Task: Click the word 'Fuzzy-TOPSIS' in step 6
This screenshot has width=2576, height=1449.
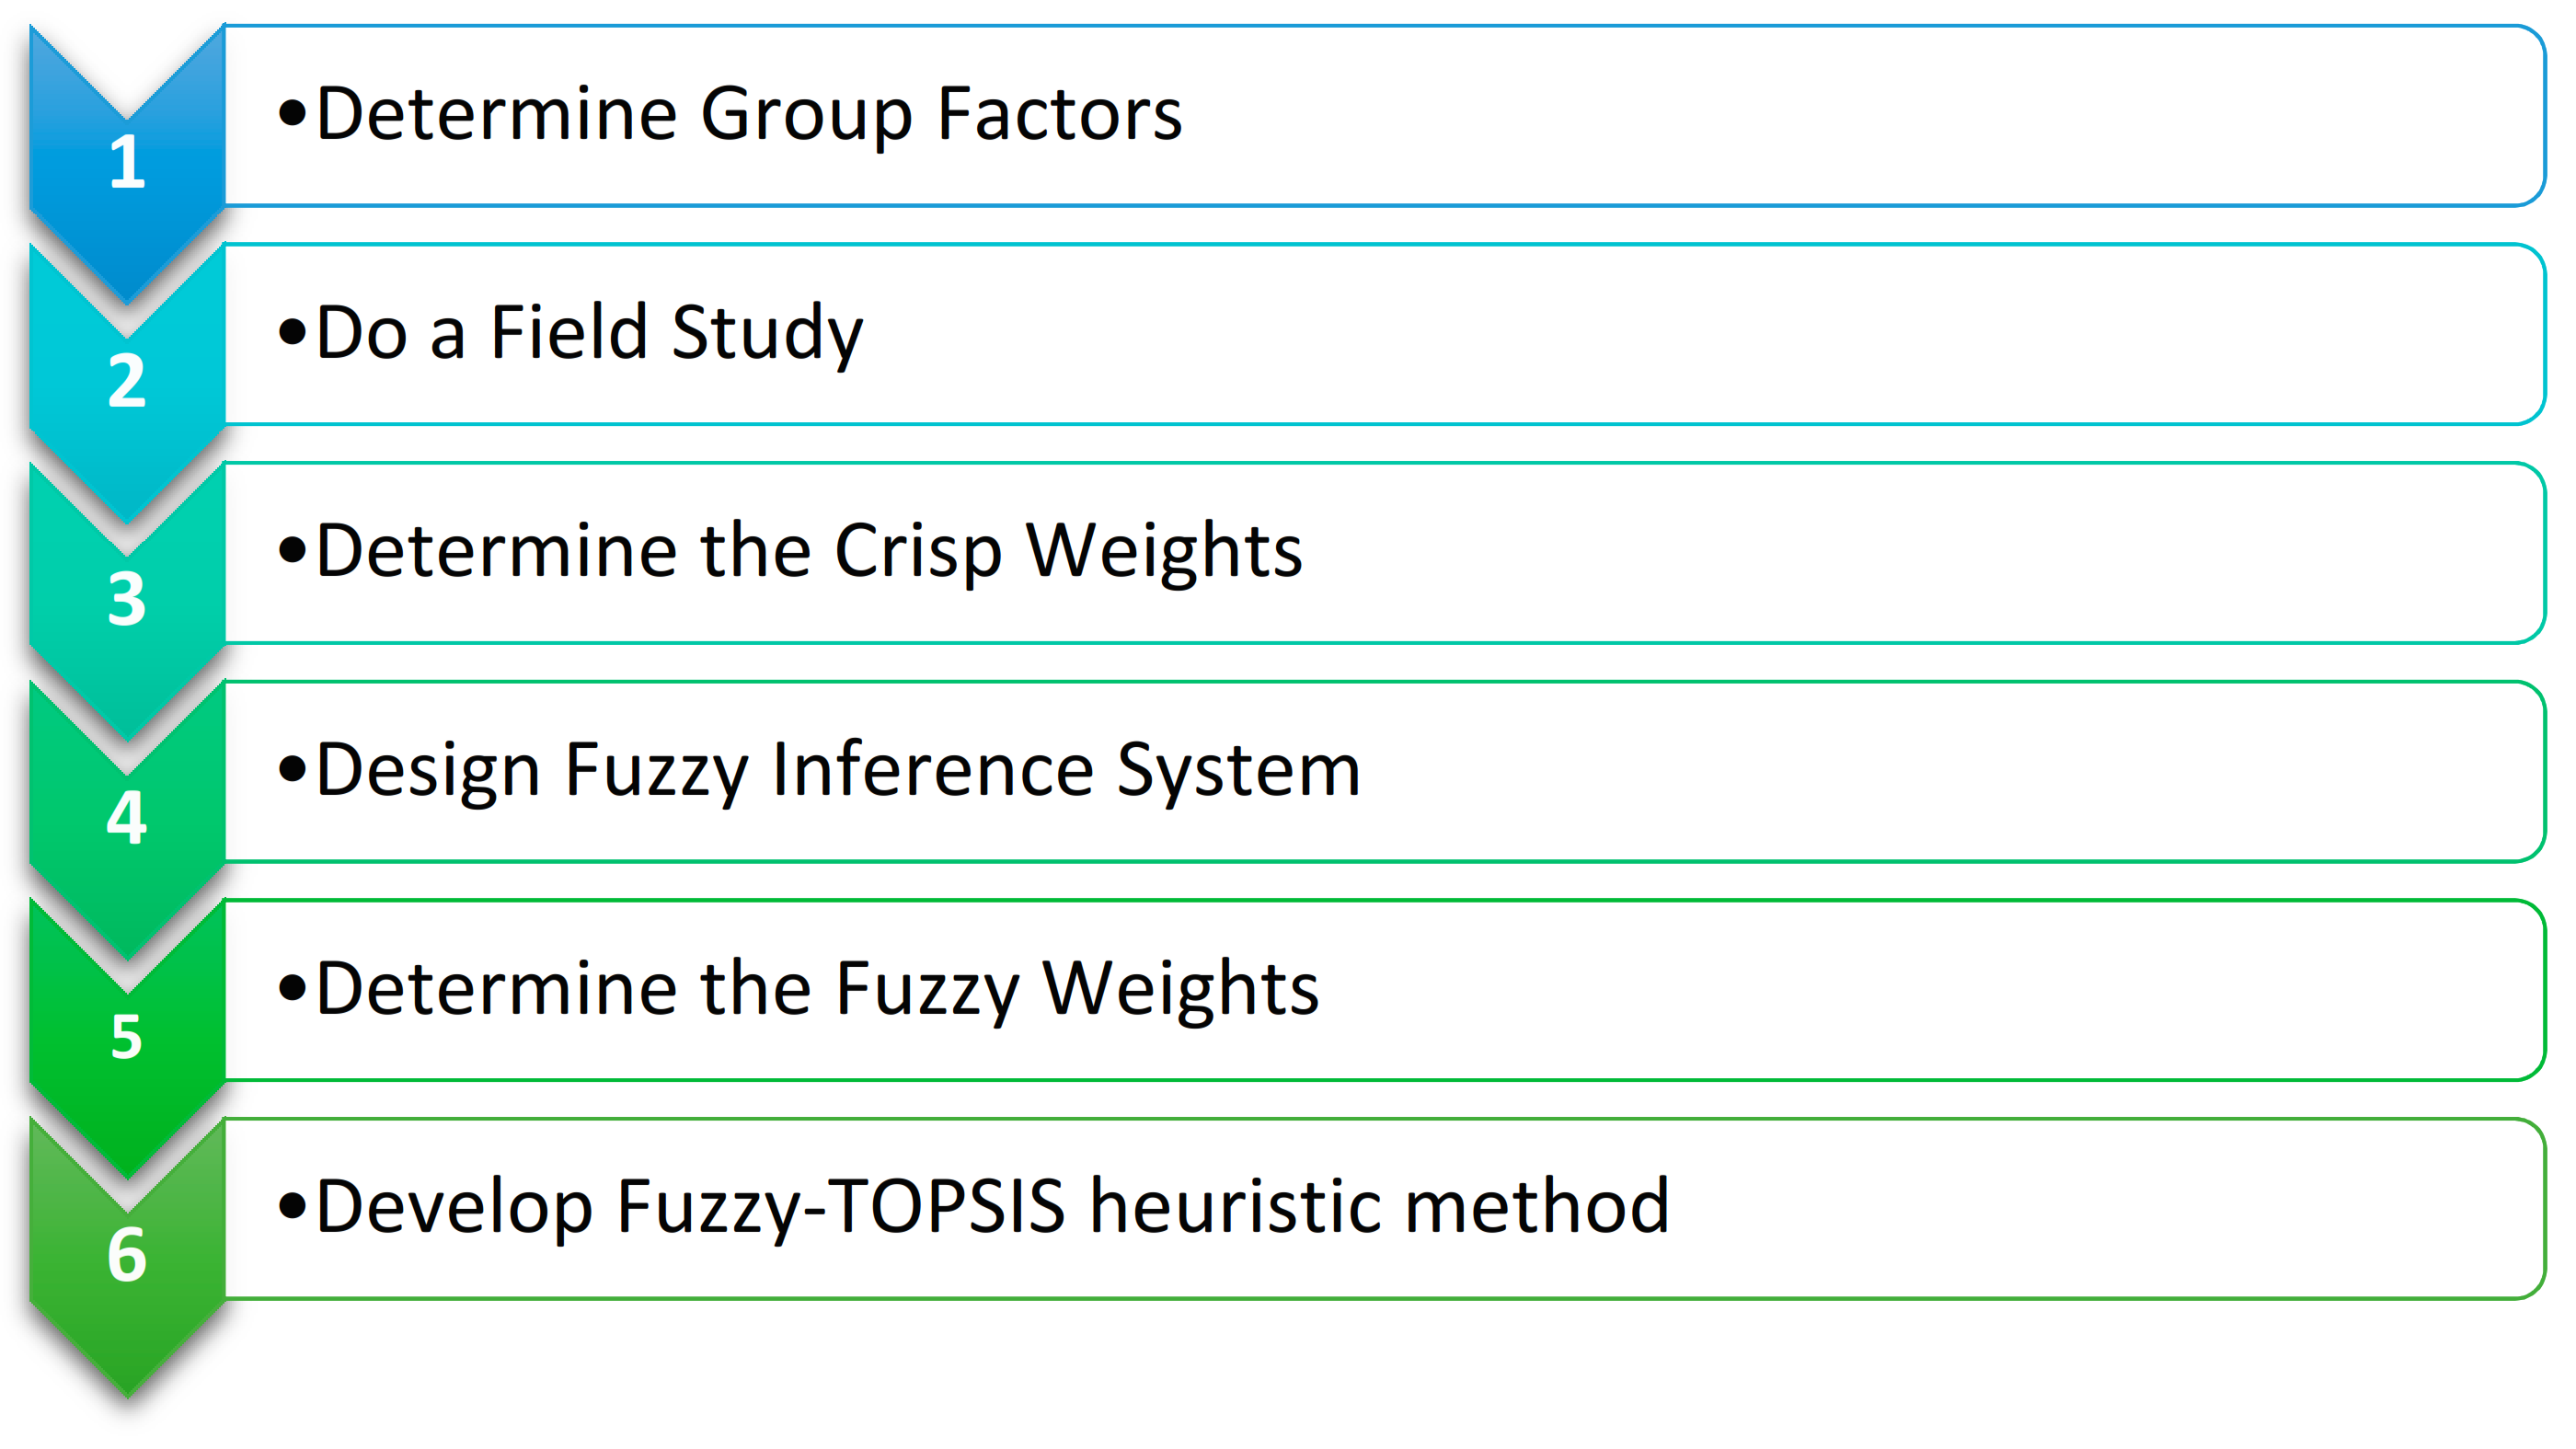Action: click(x=840, y=1206)
